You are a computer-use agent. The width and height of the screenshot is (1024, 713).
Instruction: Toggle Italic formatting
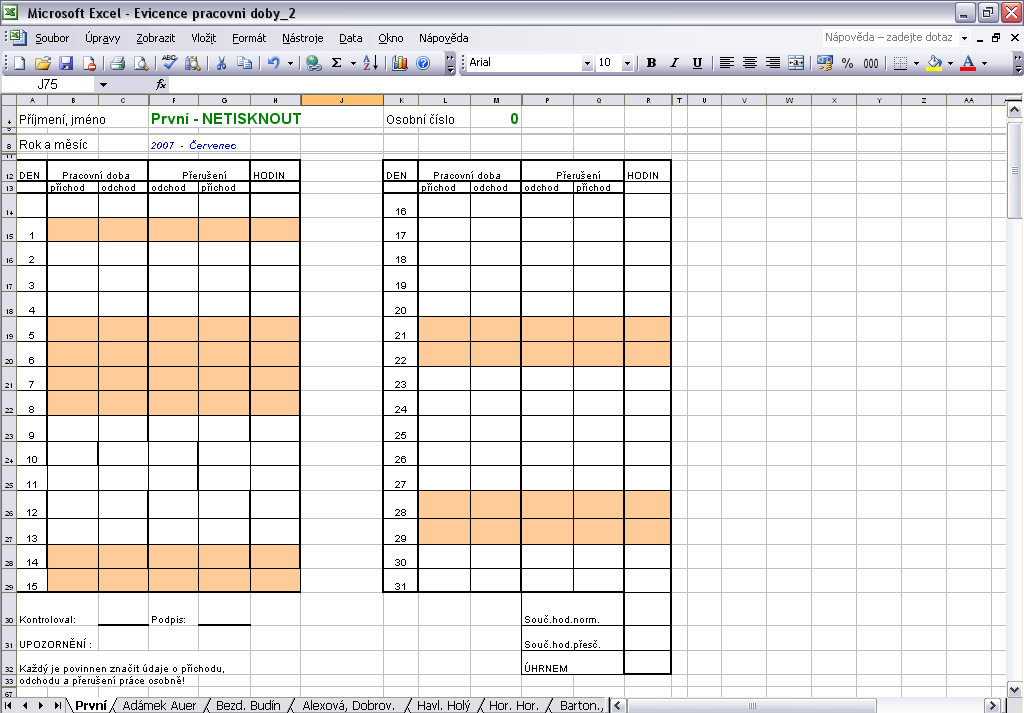(673, 63)
